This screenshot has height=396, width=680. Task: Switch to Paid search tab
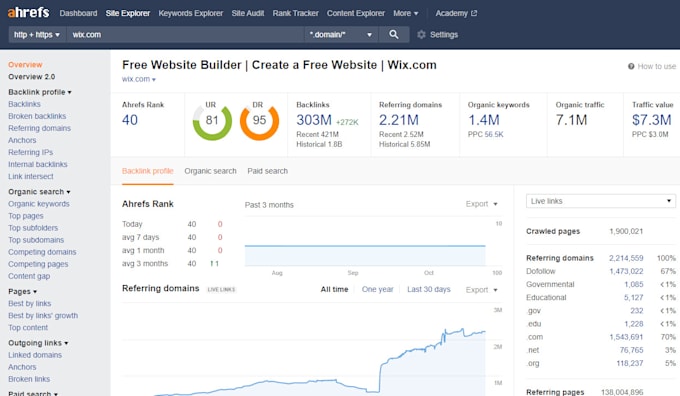268,171
